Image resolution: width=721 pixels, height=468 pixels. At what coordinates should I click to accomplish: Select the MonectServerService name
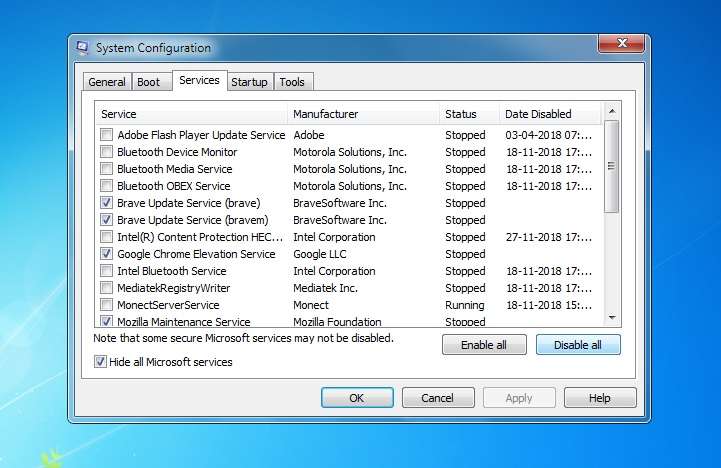tap(168, 305)
